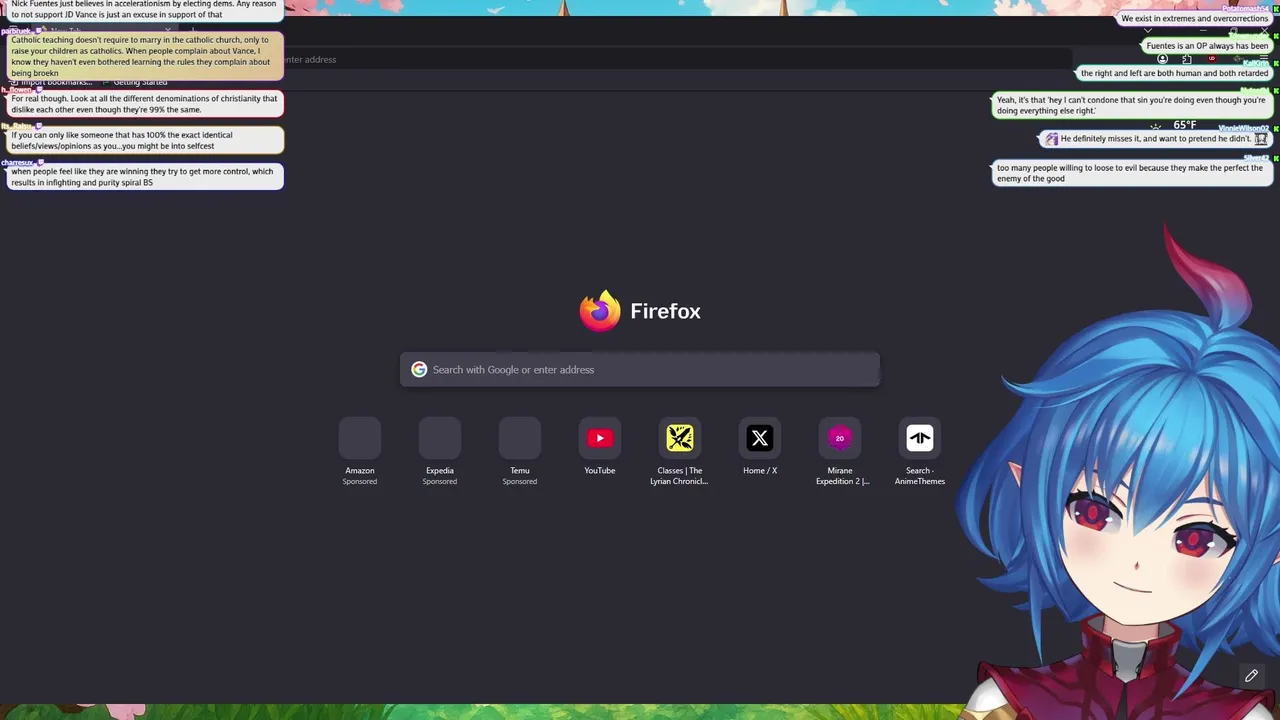Screen dimensions: 1280x720
Task: Click chat message starting 'If you can only like'
Action: (144, 140)
